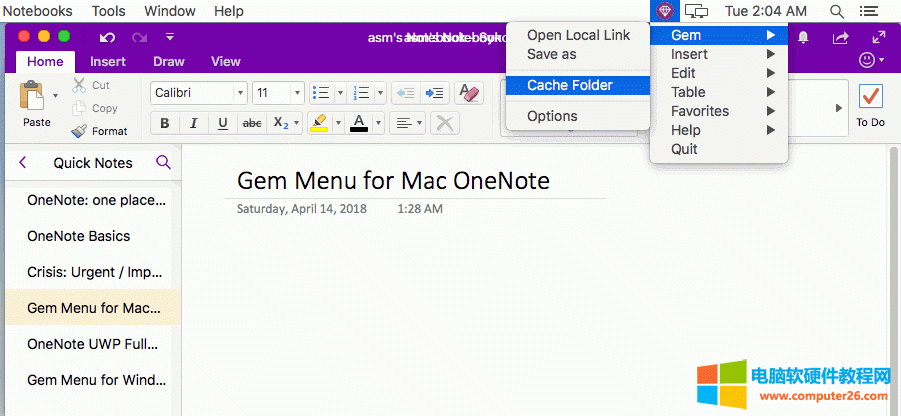Viewport: 901px width, 416px height.
Task: Click the Undo arrow in title bar
Action: (108, 37)
